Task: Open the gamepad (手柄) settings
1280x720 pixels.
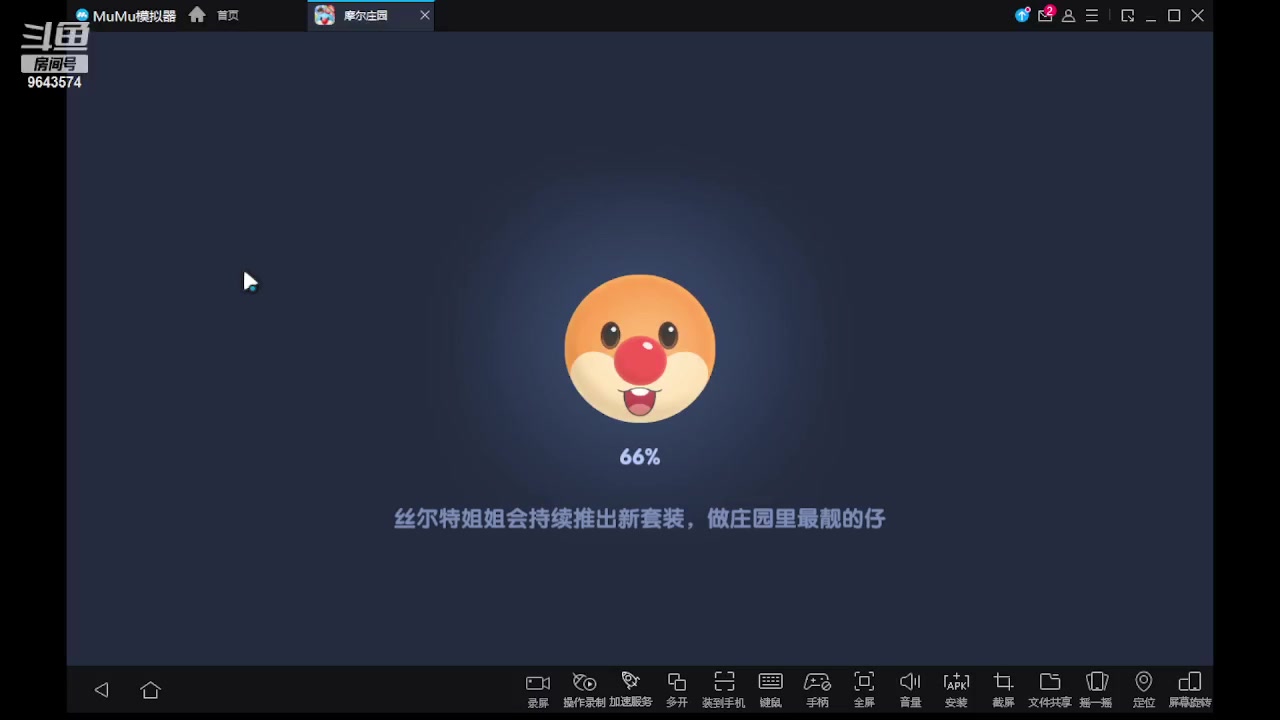Action: pos(817,688)
